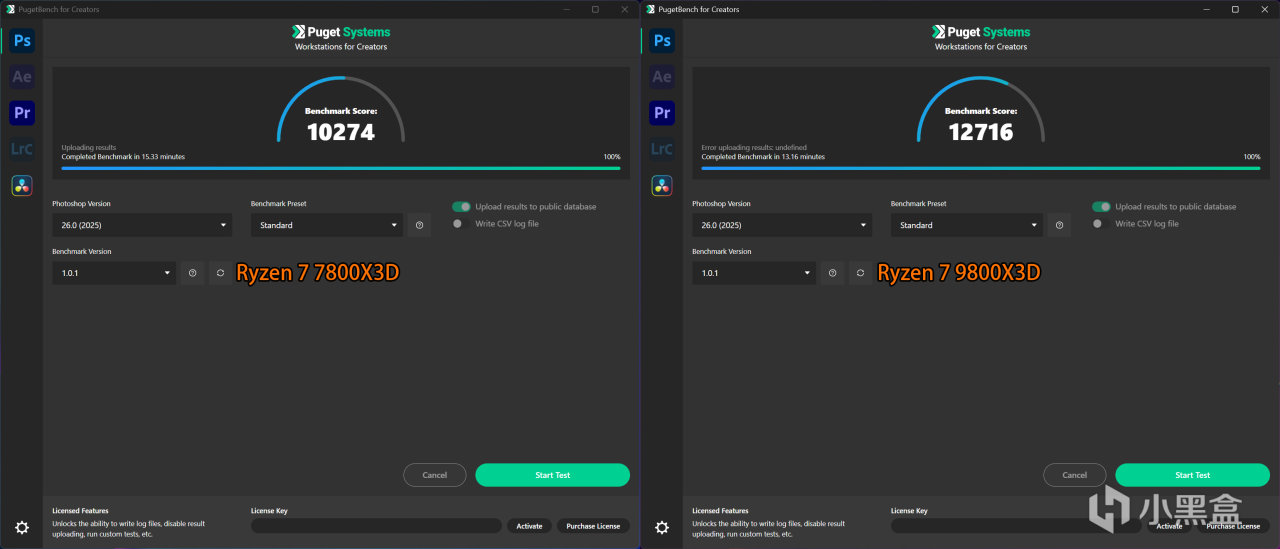Screen dimensions: 1280x549
Task: Select Photoshop icon in right window sidebar
Action: point(662,41)
